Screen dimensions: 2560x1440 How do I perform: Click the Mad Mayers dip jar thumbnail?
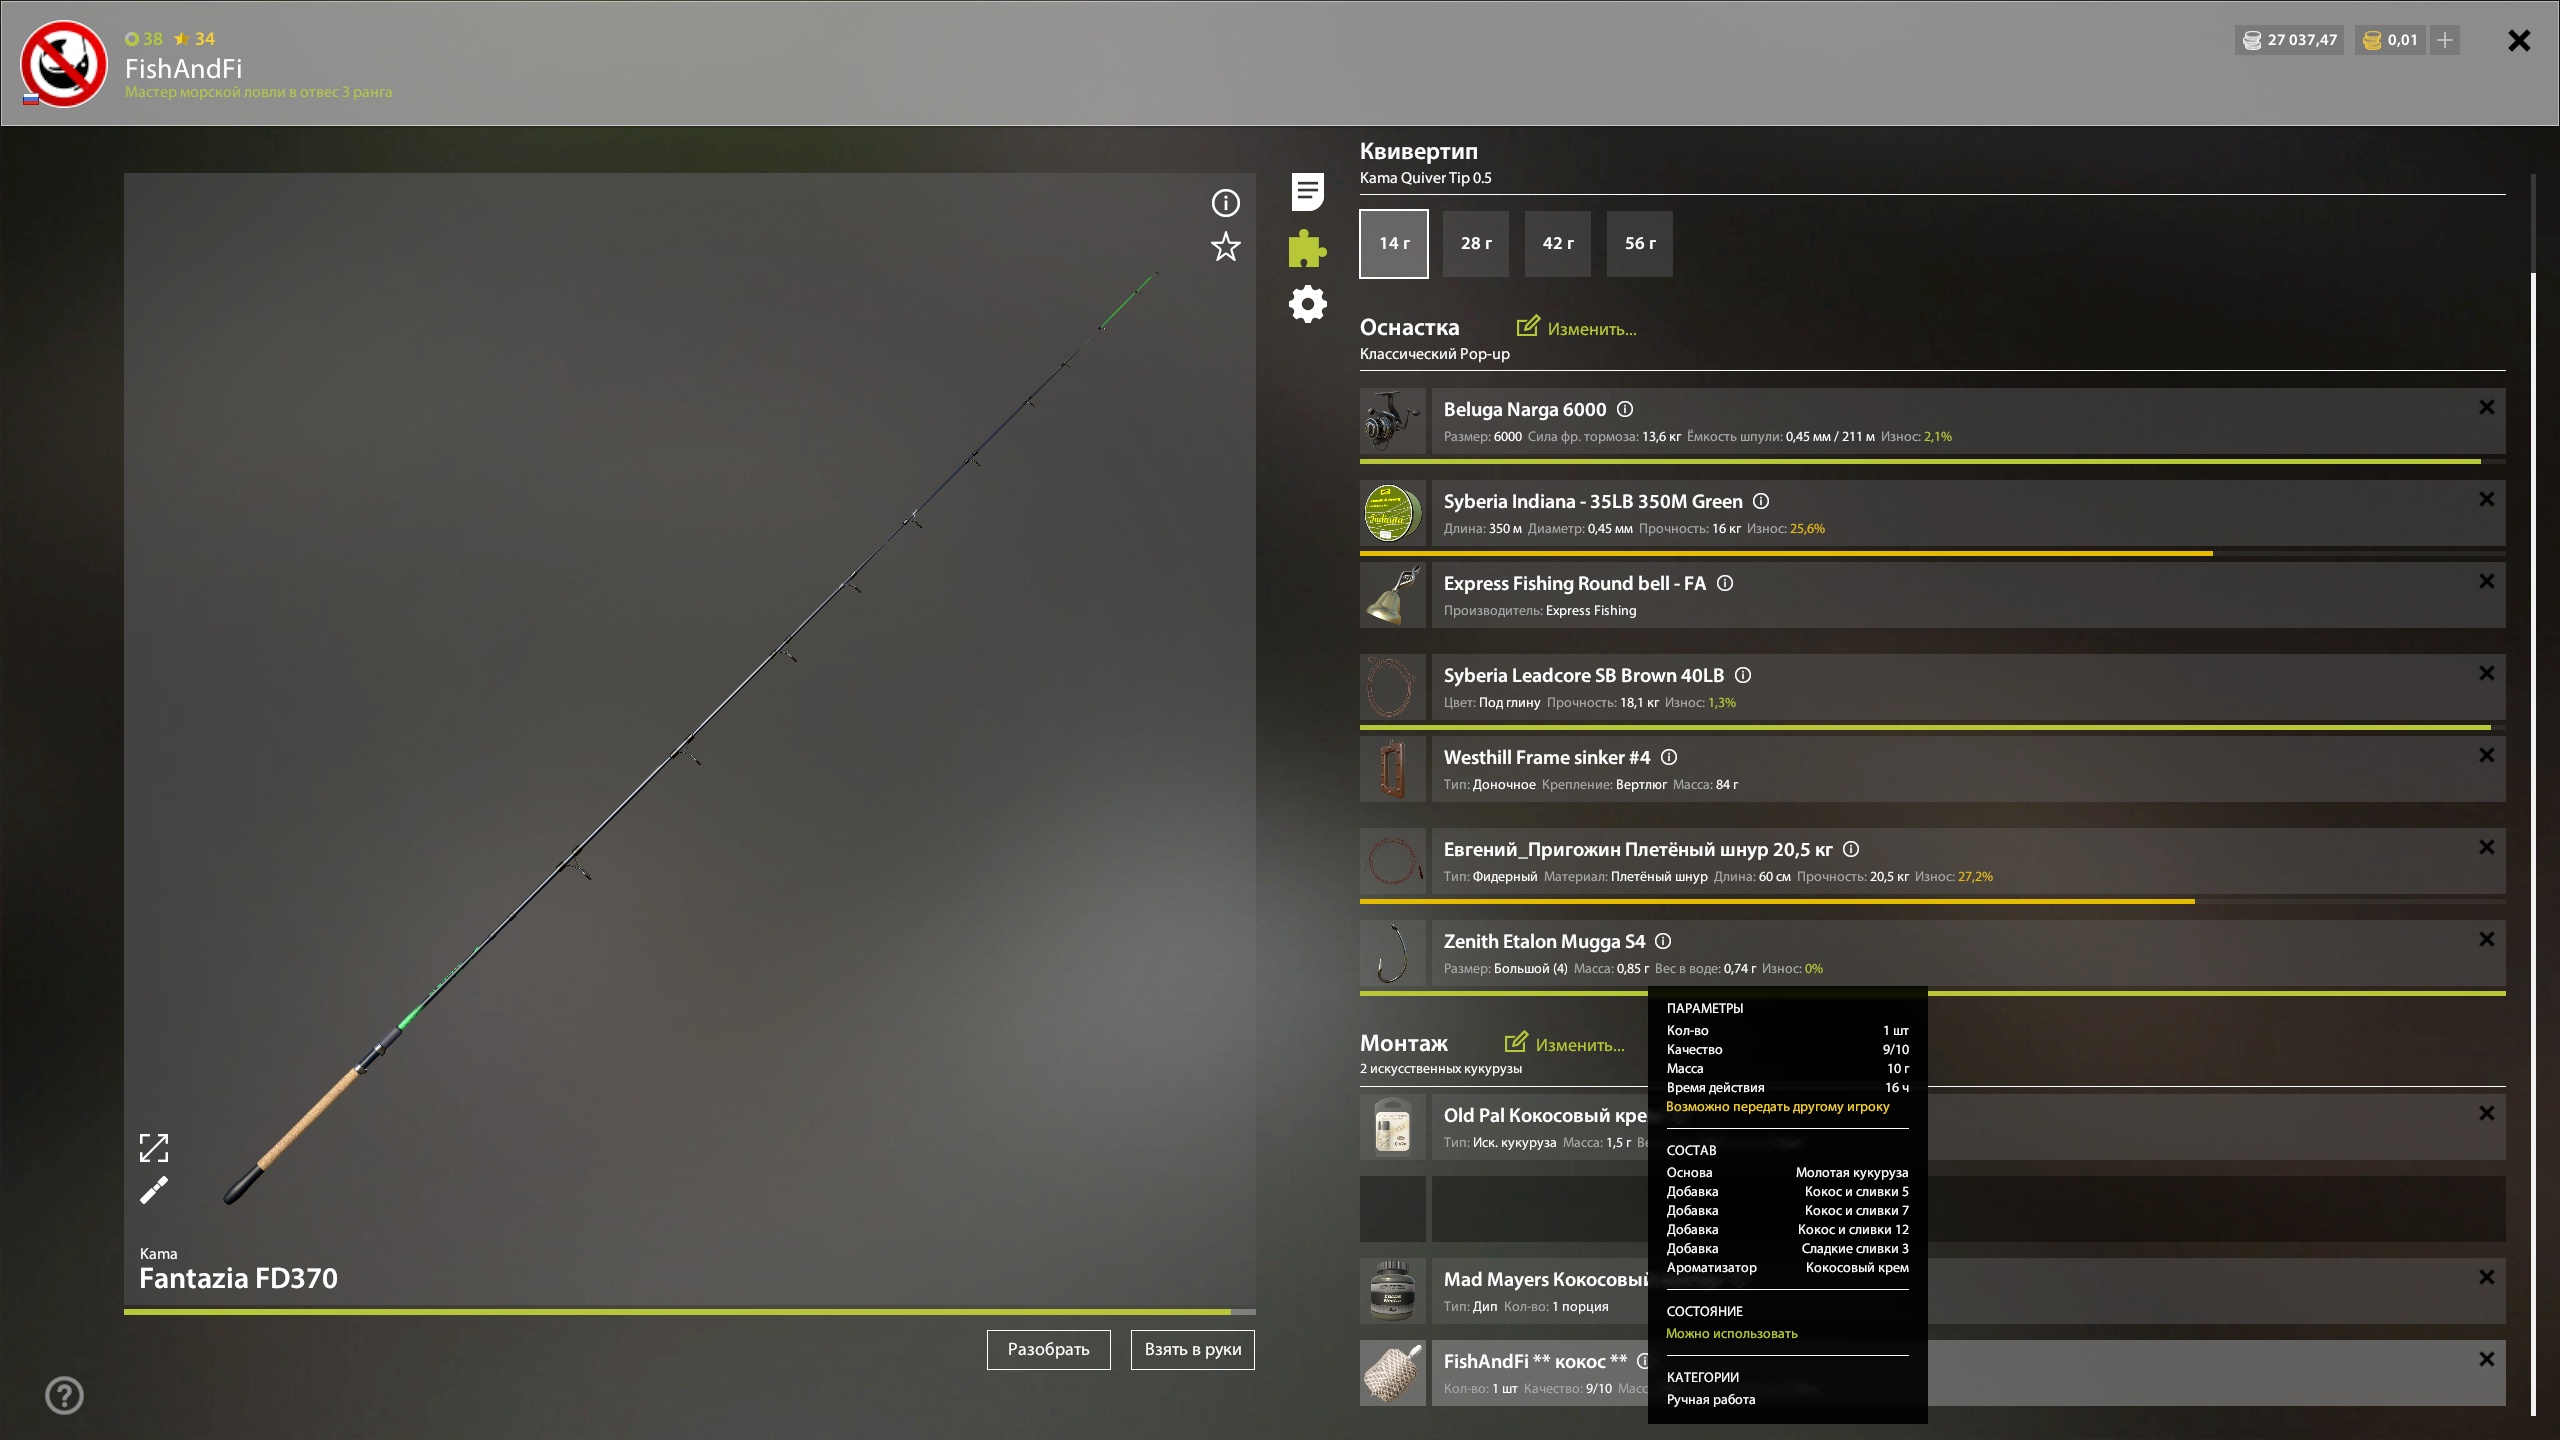pos(1393,1291)
